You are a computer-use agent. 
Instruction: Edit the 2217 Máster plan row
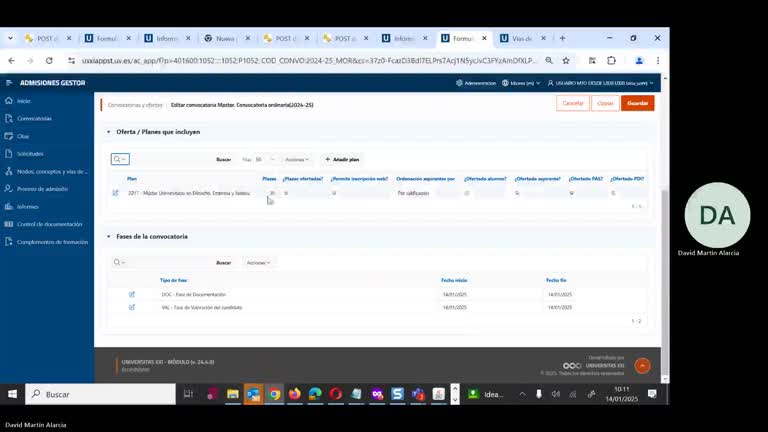click(x=116, y=193)
